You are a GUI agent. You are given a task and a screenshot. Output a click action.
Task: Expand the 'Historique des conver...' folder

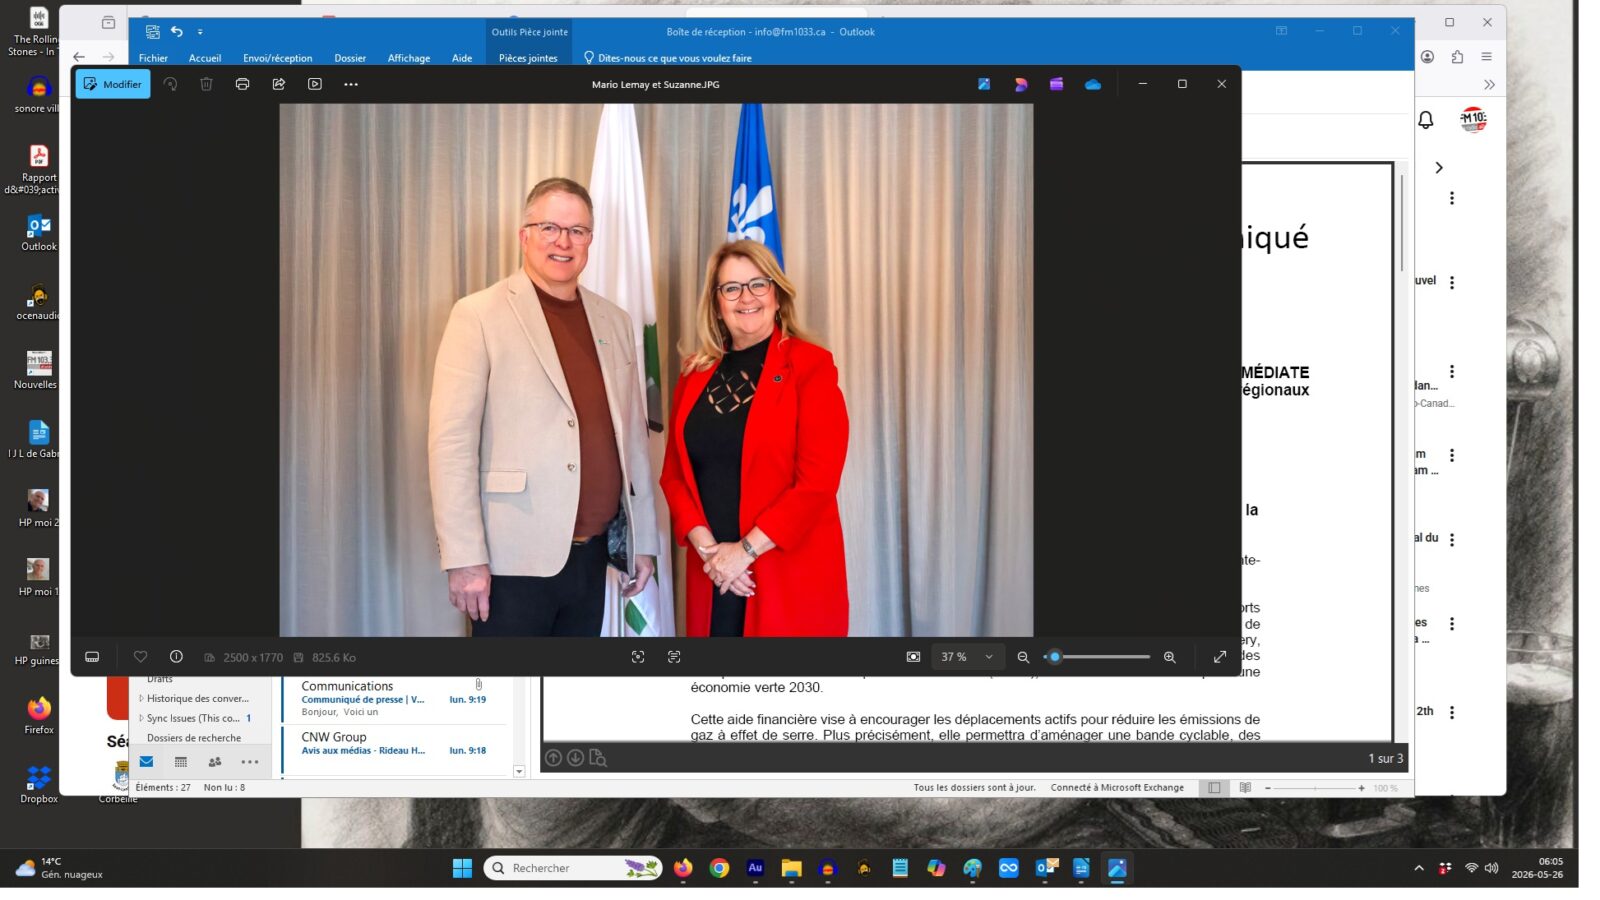[x=141, y=698]
